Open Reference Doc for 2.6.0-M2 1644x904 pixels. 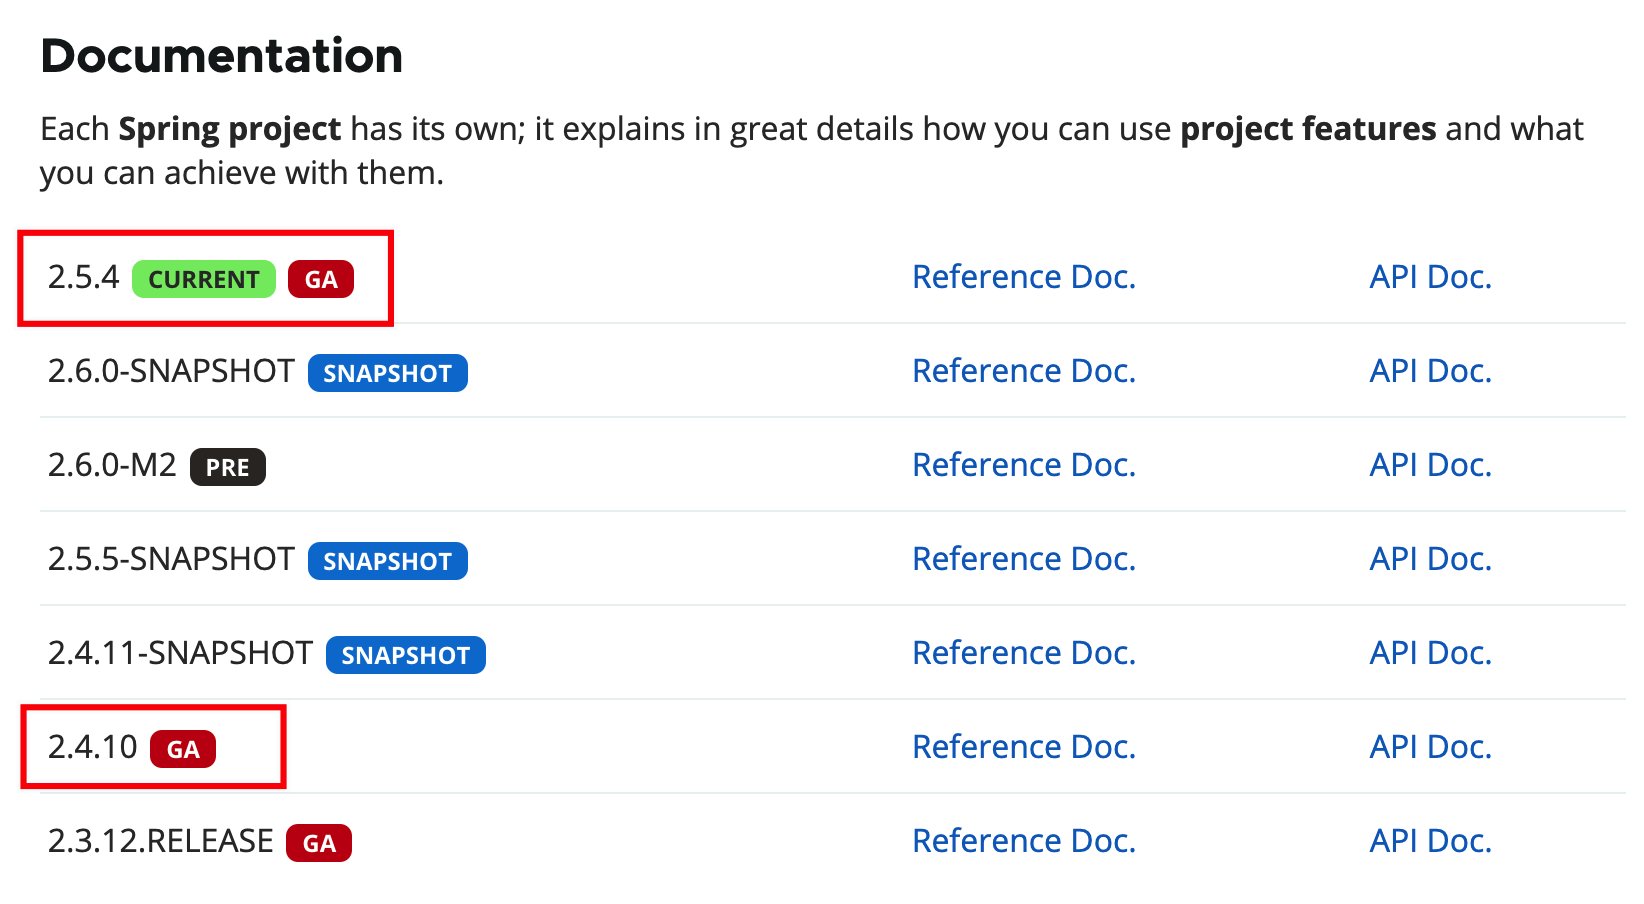[1023, 465]
